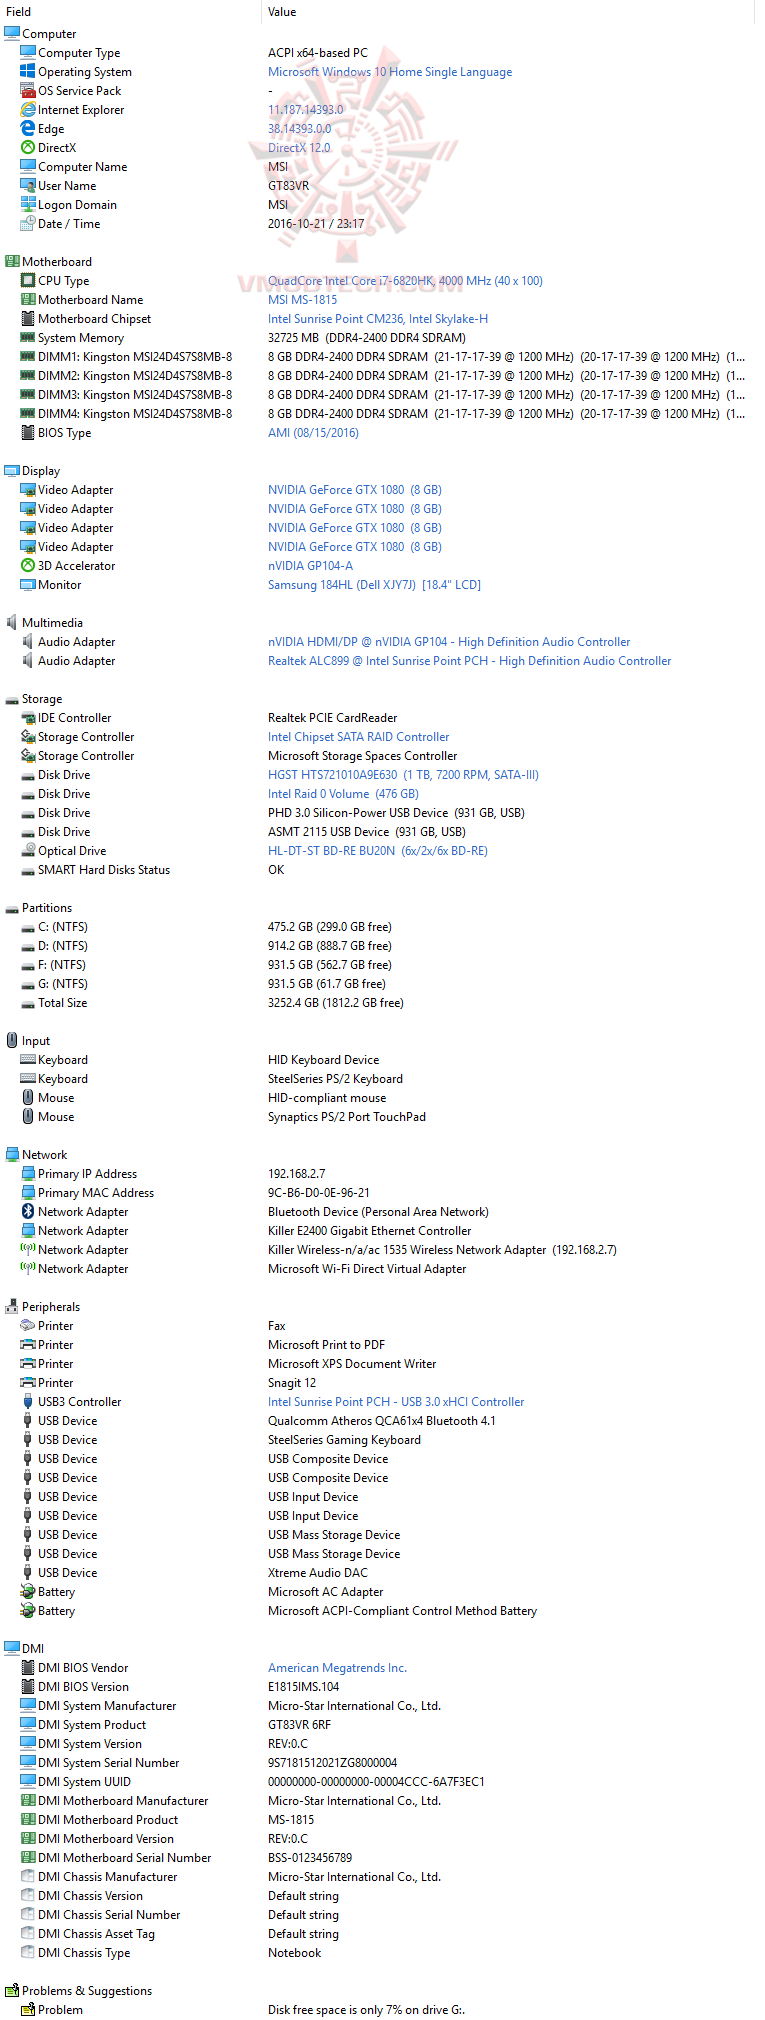This screenshot has height=2020, width=765.
Task: Click the 3D Accelerator icon
Action: pos(28,565)
